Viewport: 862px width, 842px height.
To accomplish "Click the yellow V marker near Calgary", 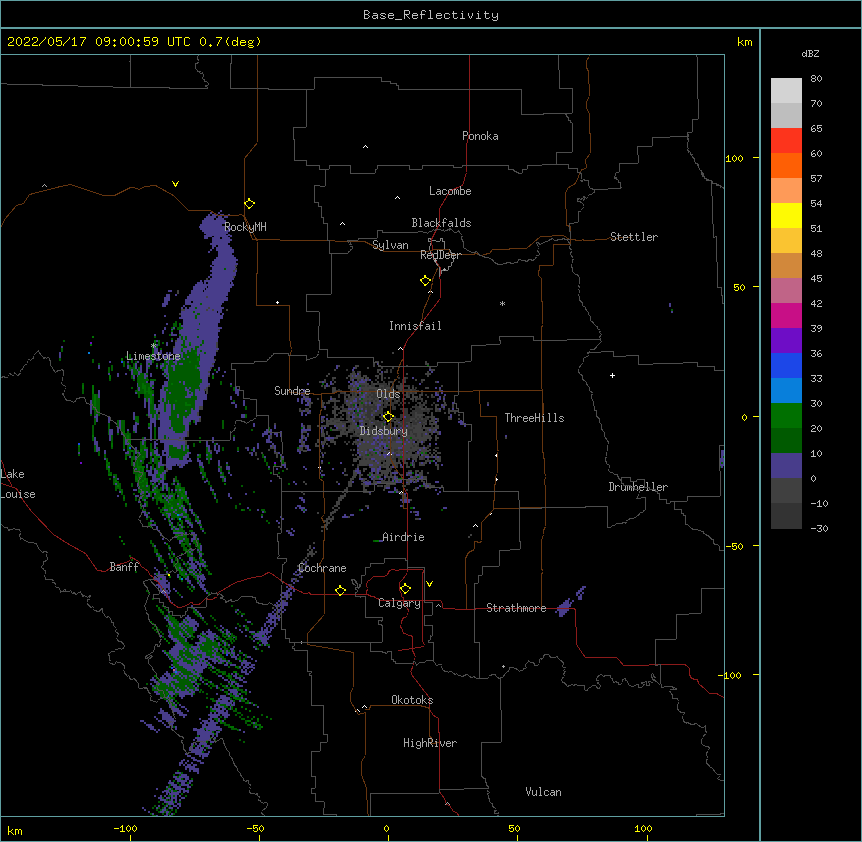I will [x=429, y=584].
